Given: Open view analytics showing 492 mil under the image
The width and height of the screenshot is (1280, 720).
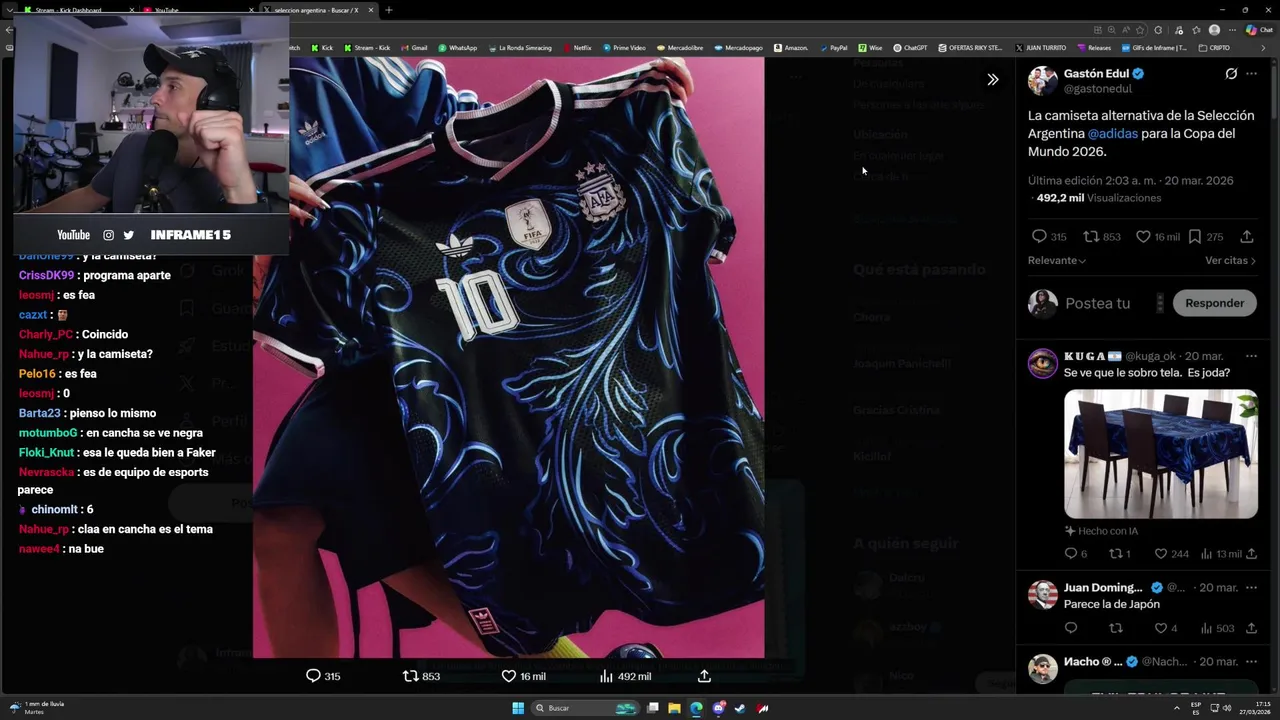Looking at the screenshot, I should 625,676.
